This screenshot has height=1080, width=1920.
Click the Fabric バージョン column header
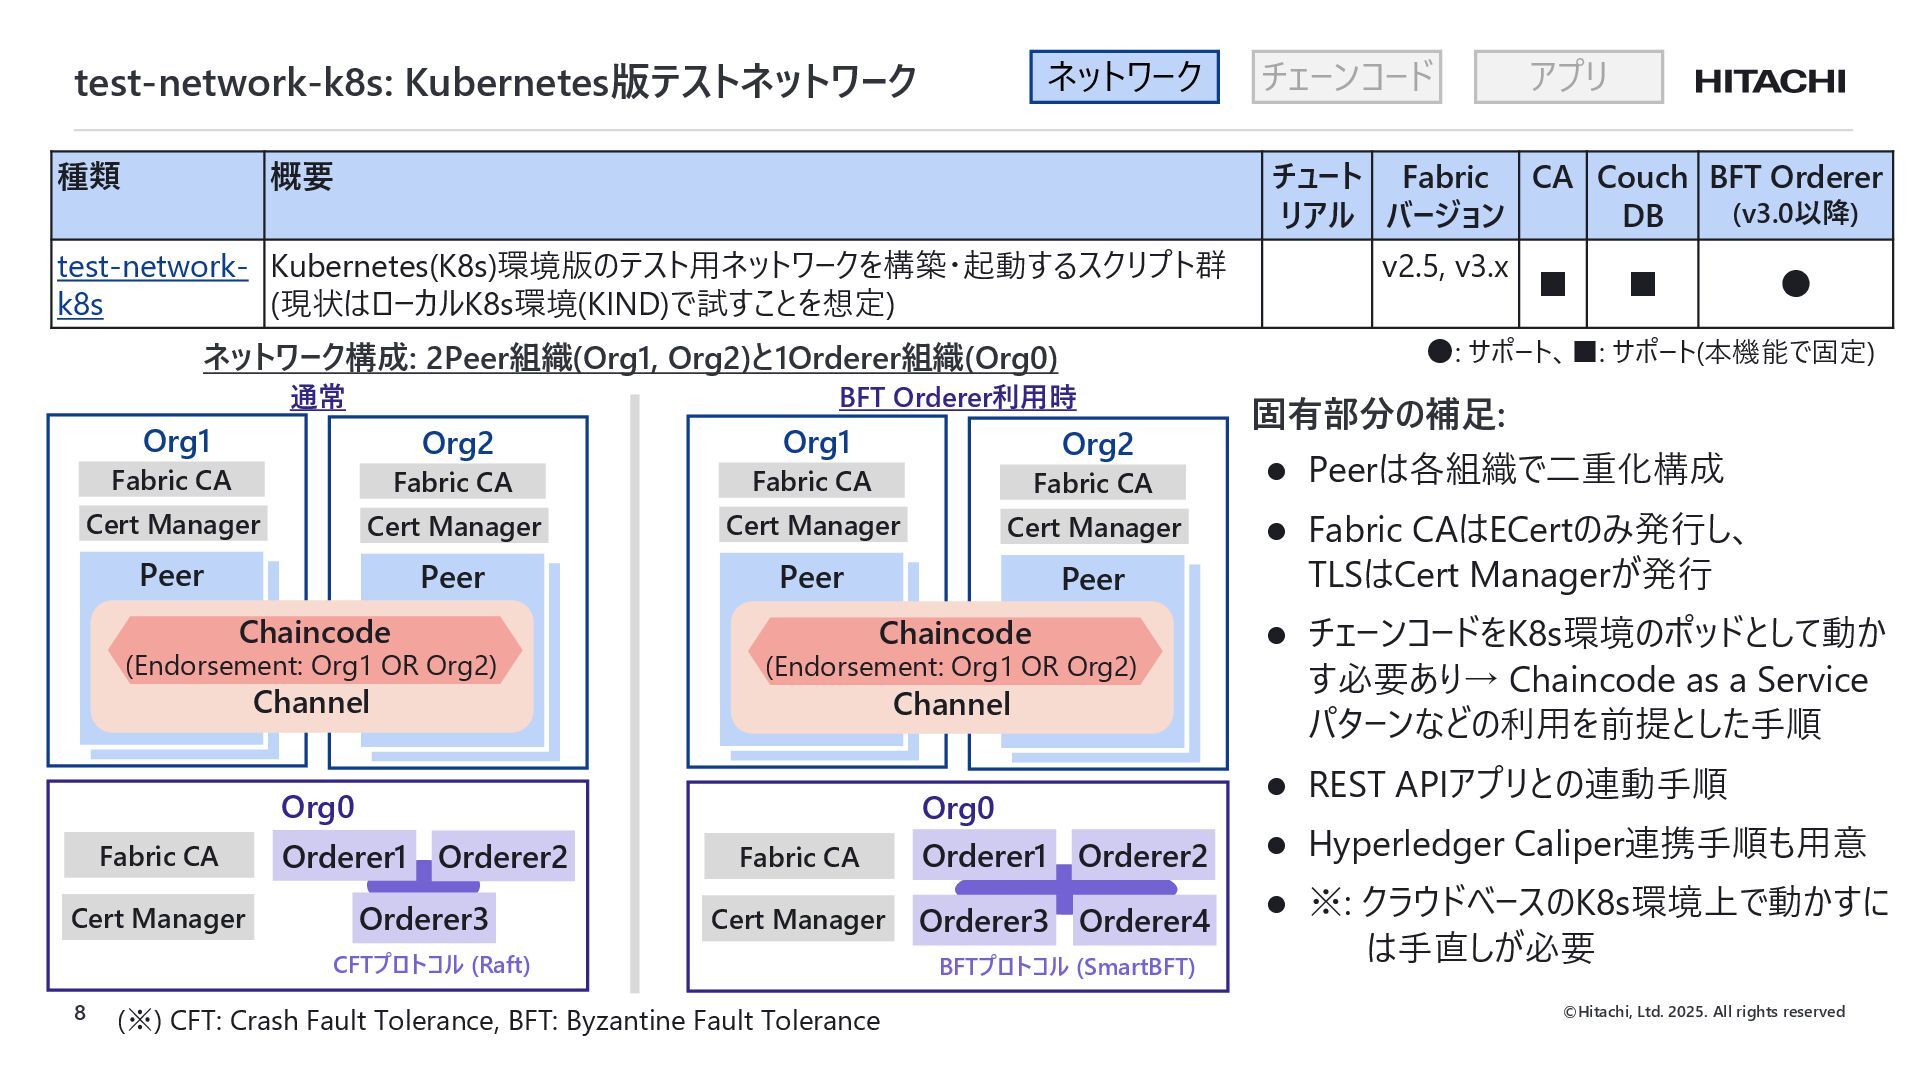1445,195
